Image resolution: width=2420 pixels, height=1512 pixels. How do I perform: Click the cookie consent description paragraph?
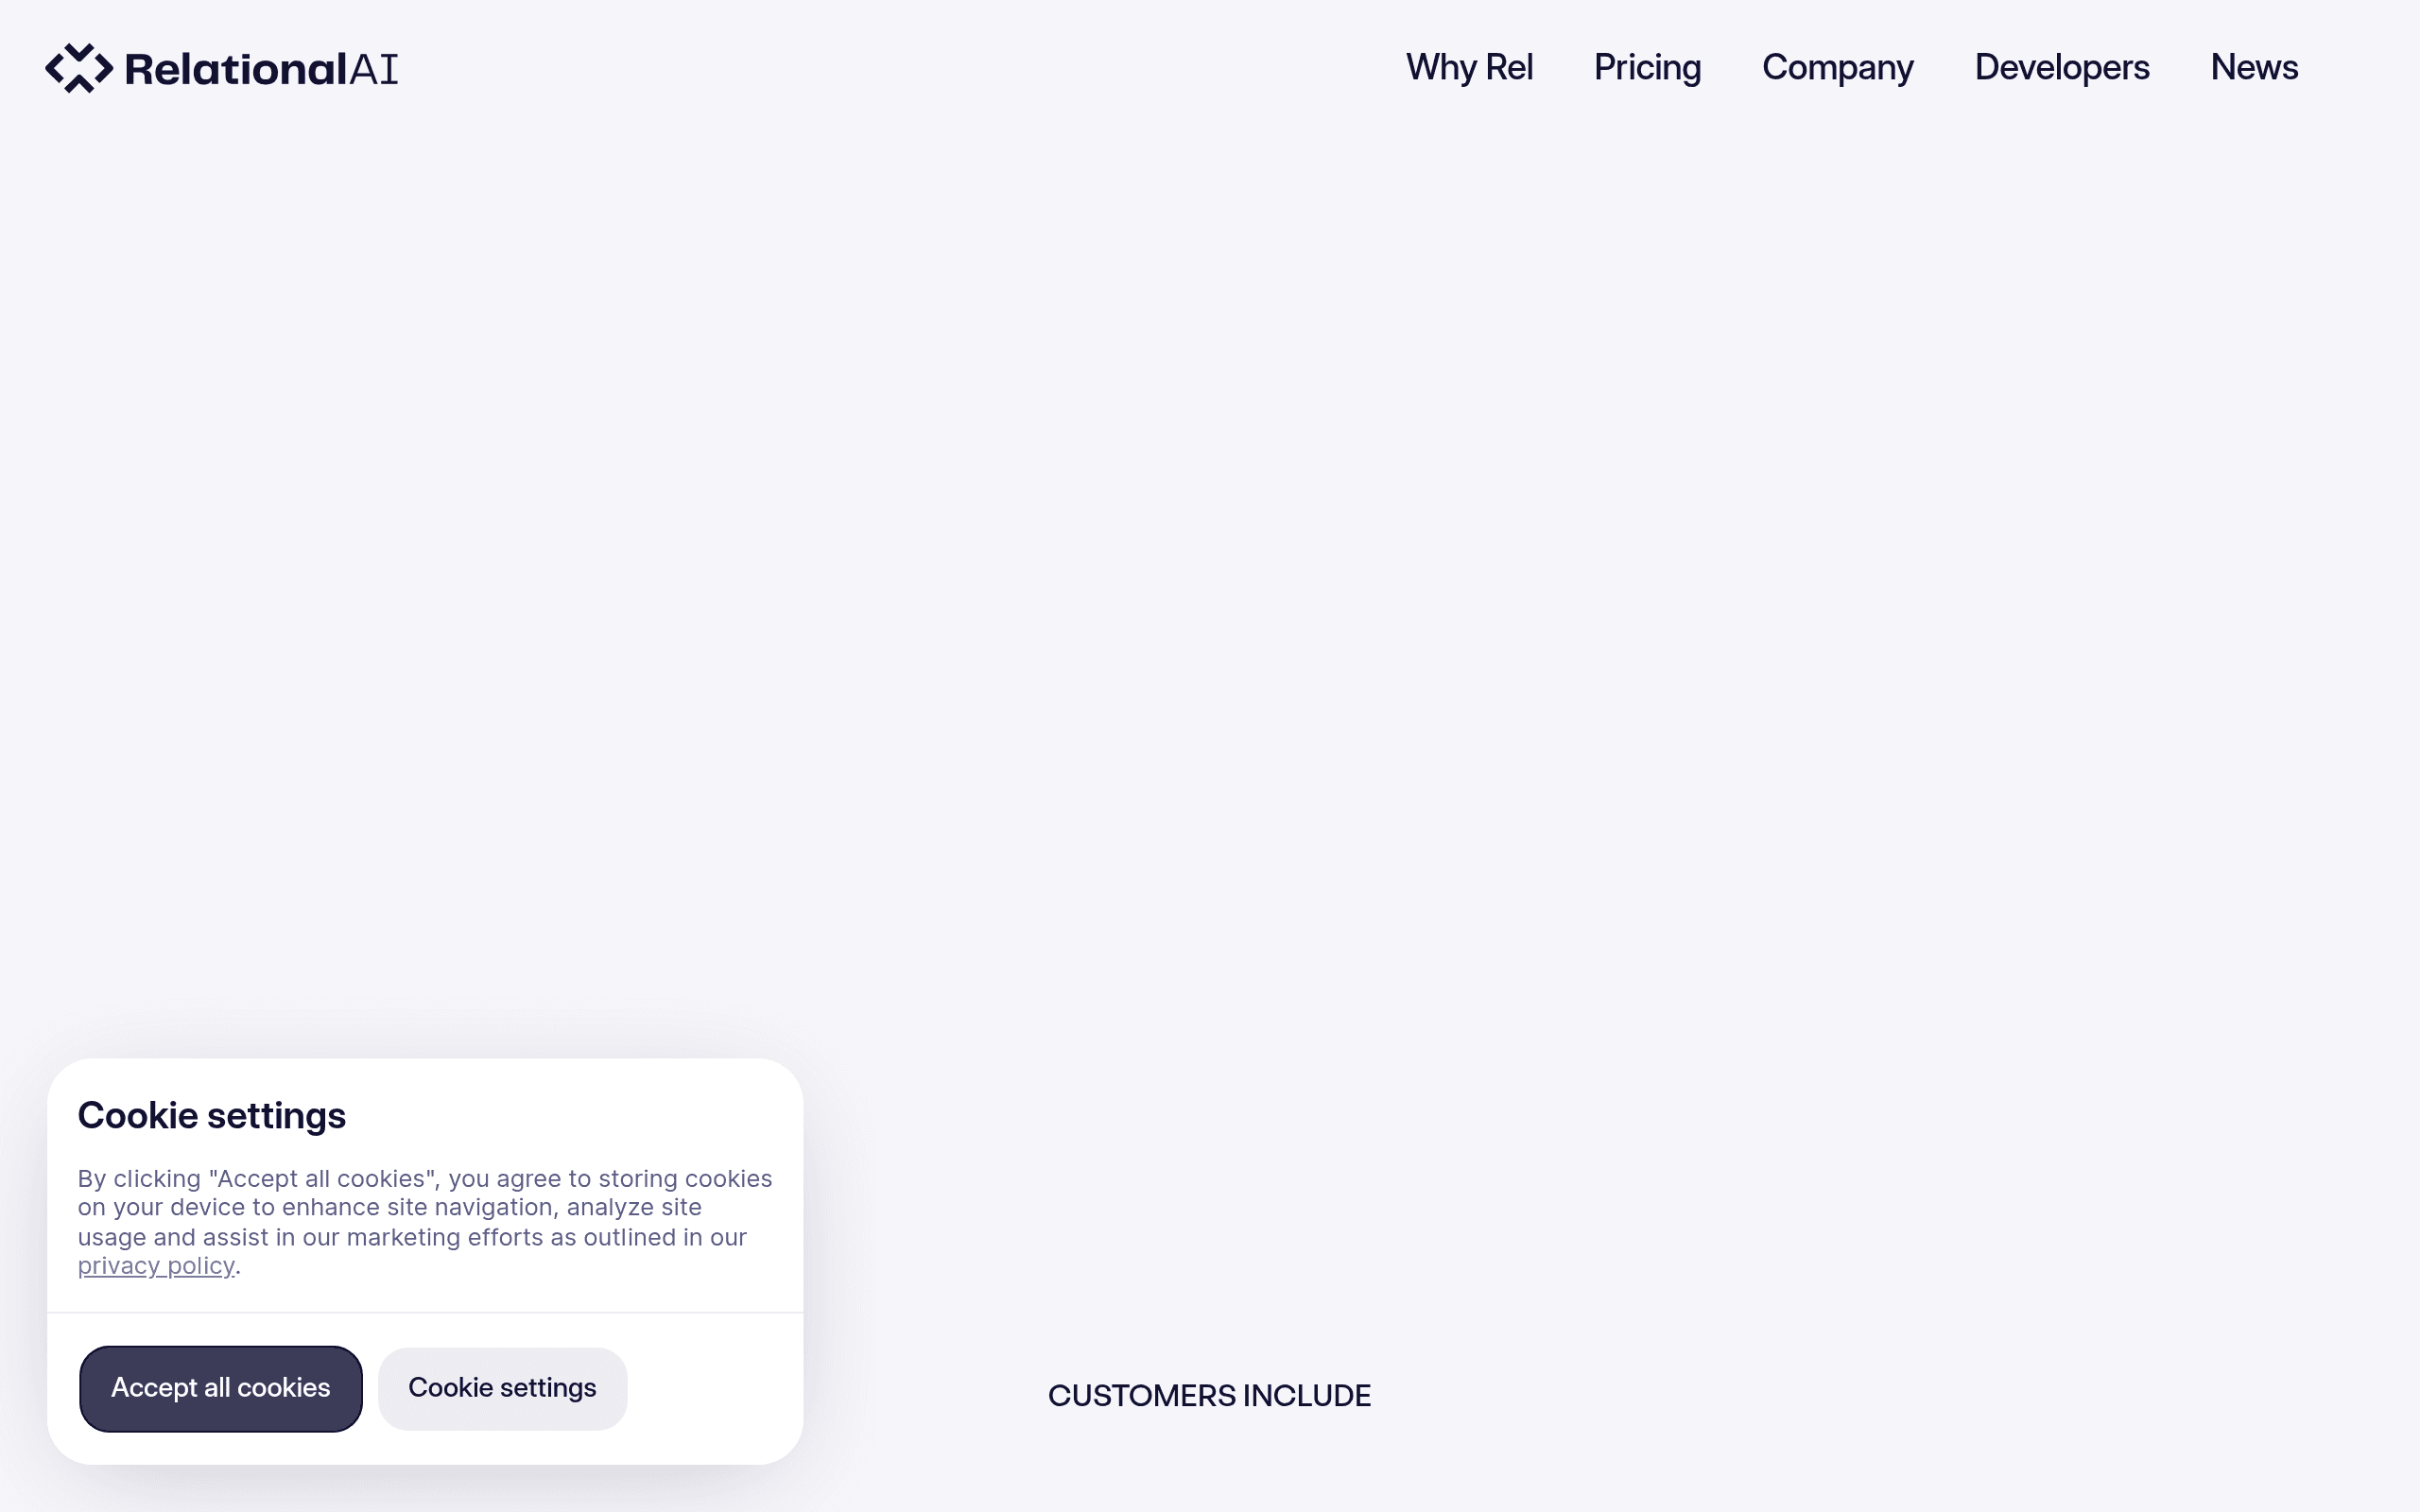425,1222
